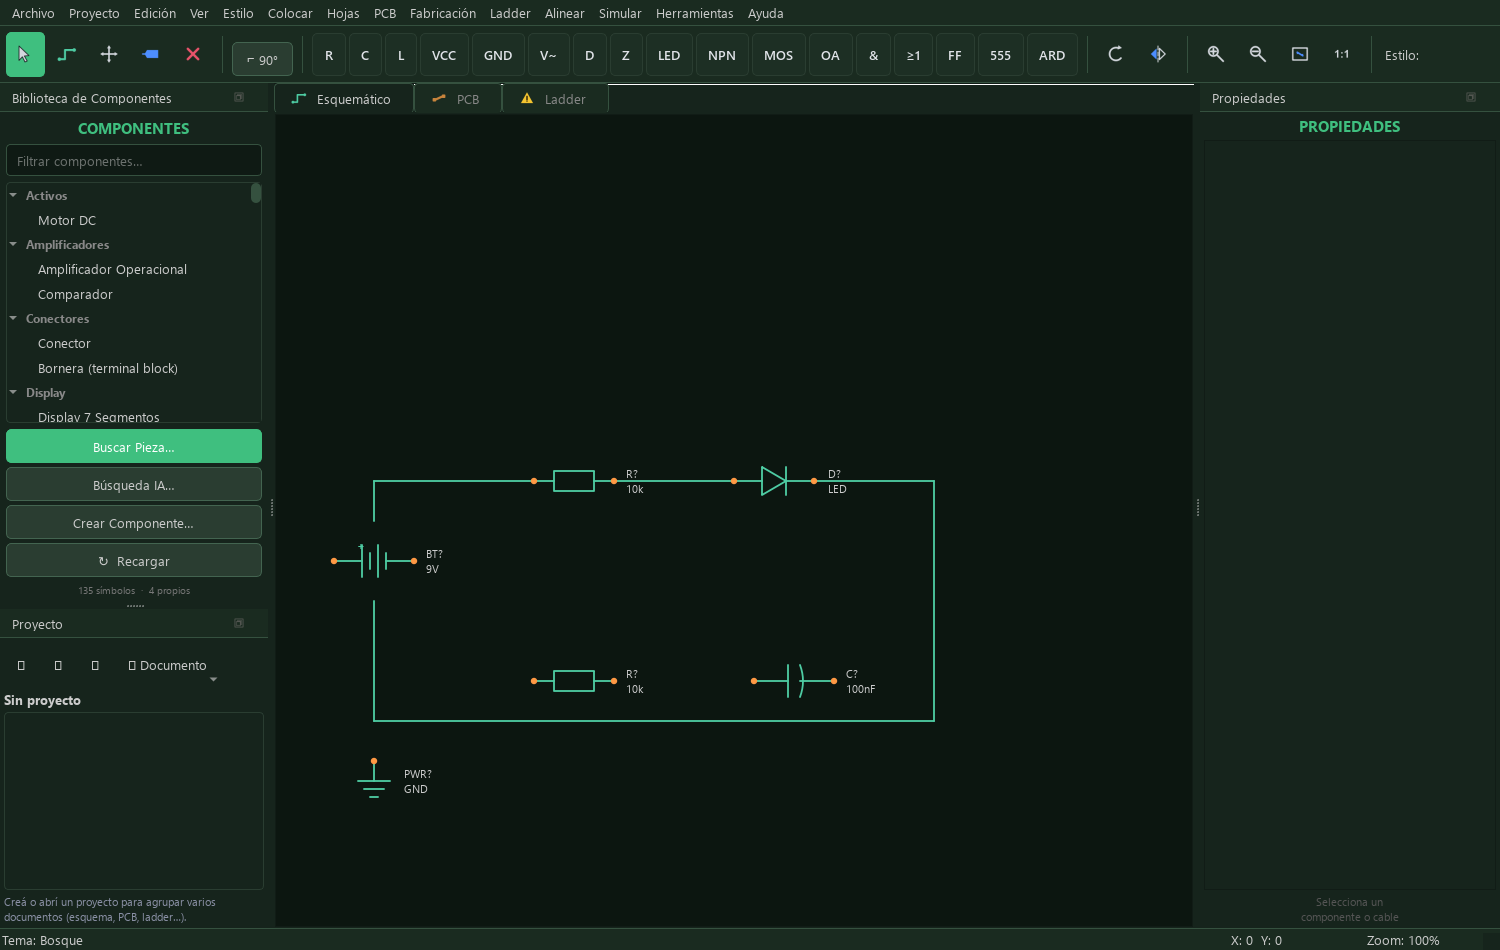The height and width of the screenshot is (950, 1500).
Task: Click the component list scrollbar
Action: (256, 193)
